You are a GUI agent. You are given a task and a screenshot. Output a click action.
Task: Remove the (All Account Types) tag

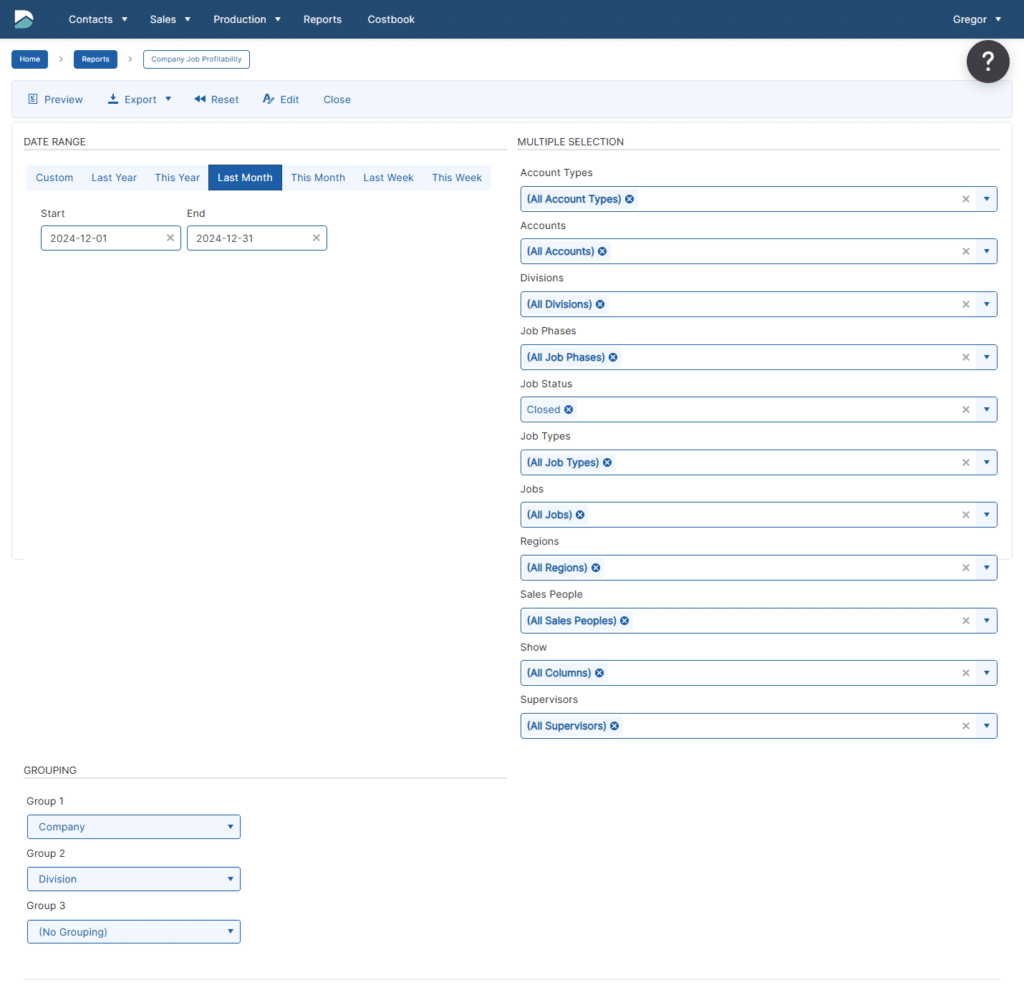(630, 199)
